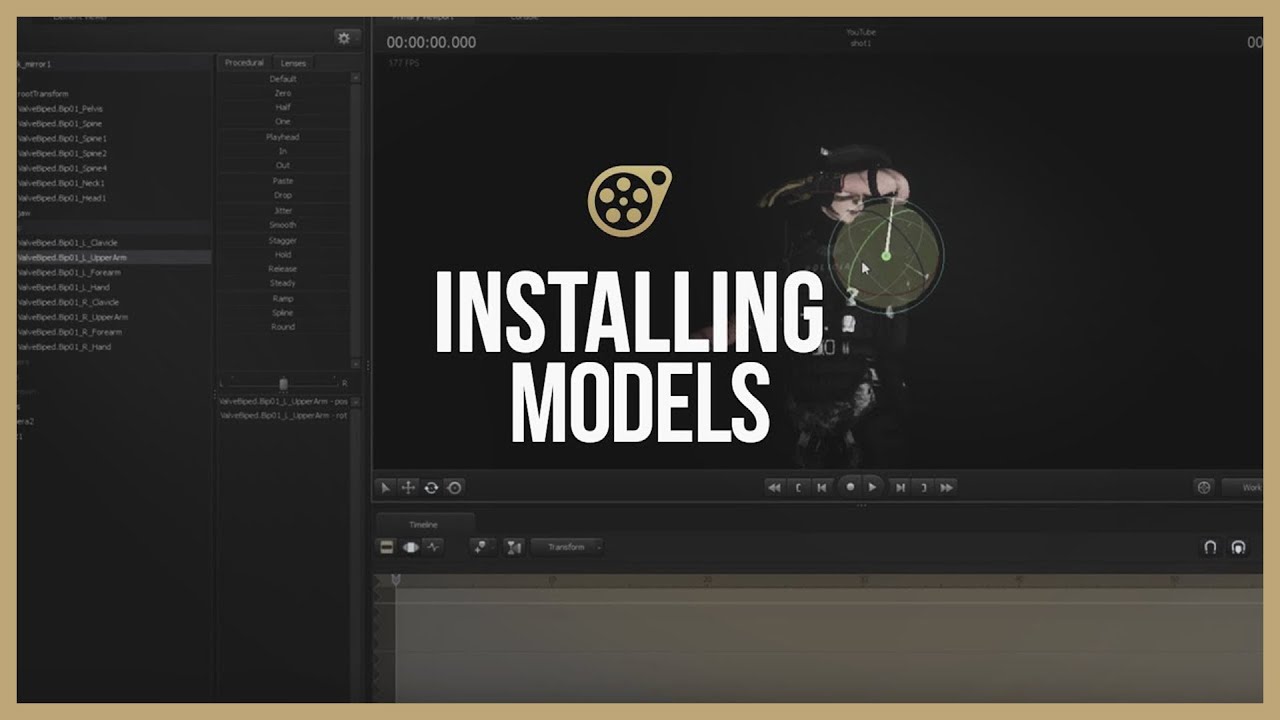Select ValveBiped.Bip01_Pelvis bone

coord(60,108)
